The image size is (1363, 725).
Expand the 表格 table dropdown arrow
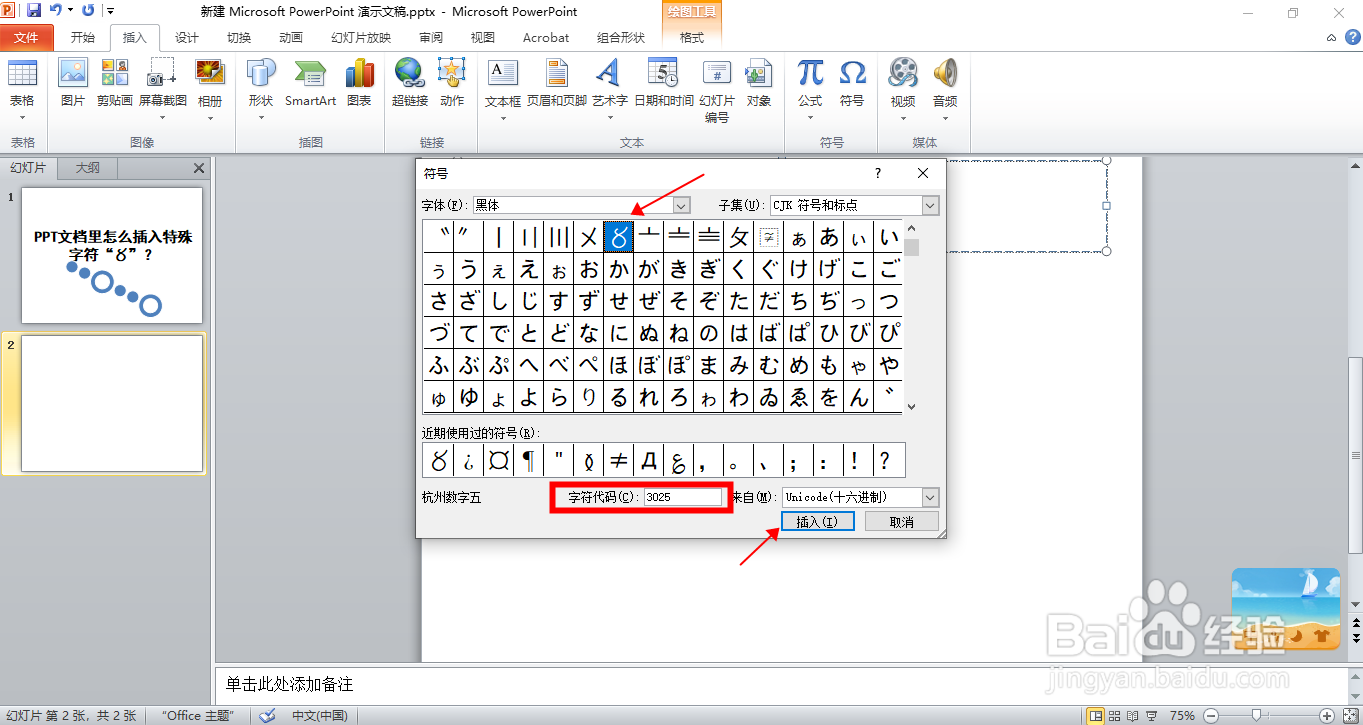(x=22, y=118)
